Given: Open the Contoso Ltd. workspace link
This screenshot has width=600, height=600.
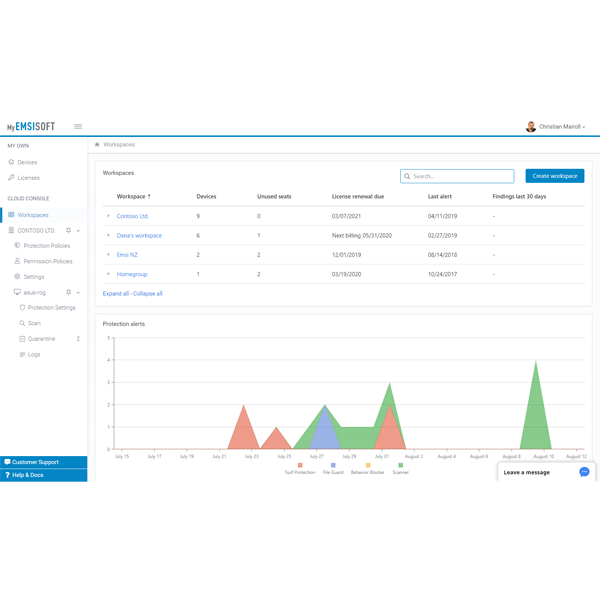Looking at the screenshot, I should [x=132, y=216].
